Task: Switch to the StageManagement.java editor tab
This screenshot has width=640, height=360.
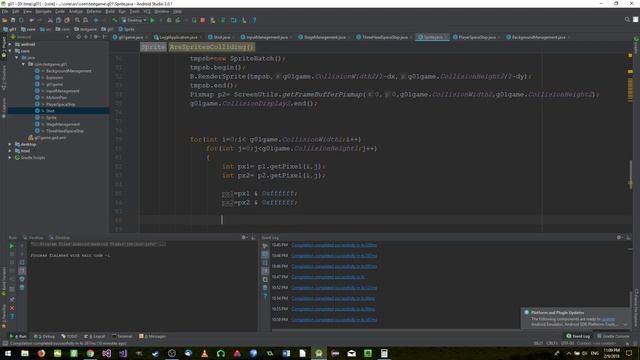Action: [323, 37]
